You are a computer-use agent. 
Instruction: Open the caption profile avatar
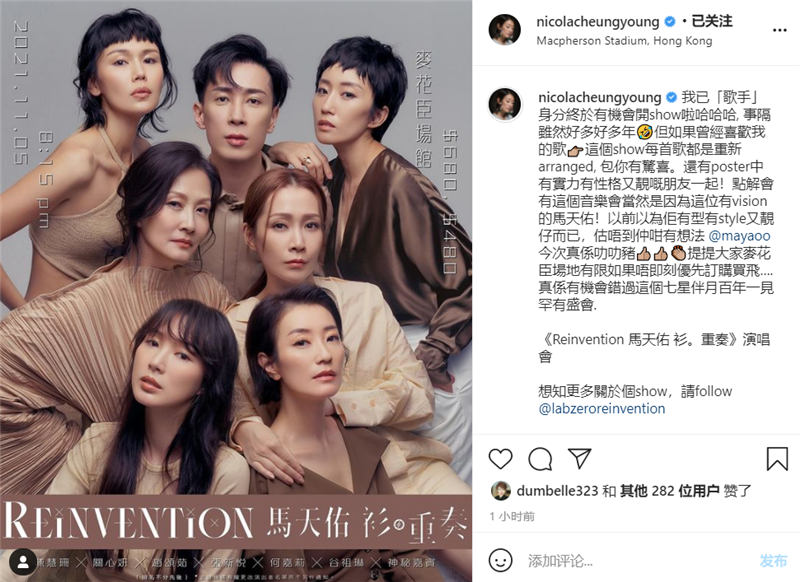505,104
